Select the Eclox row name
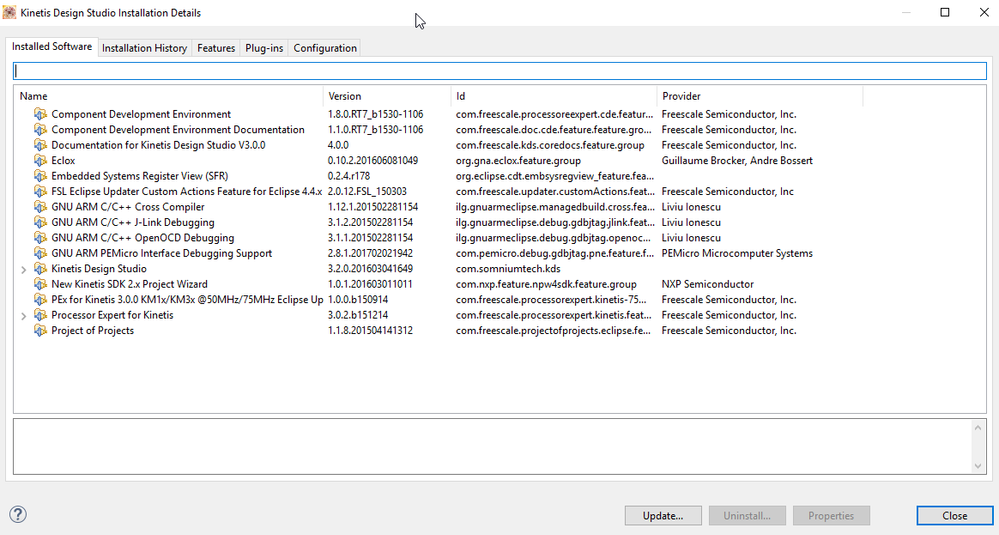 63,160
